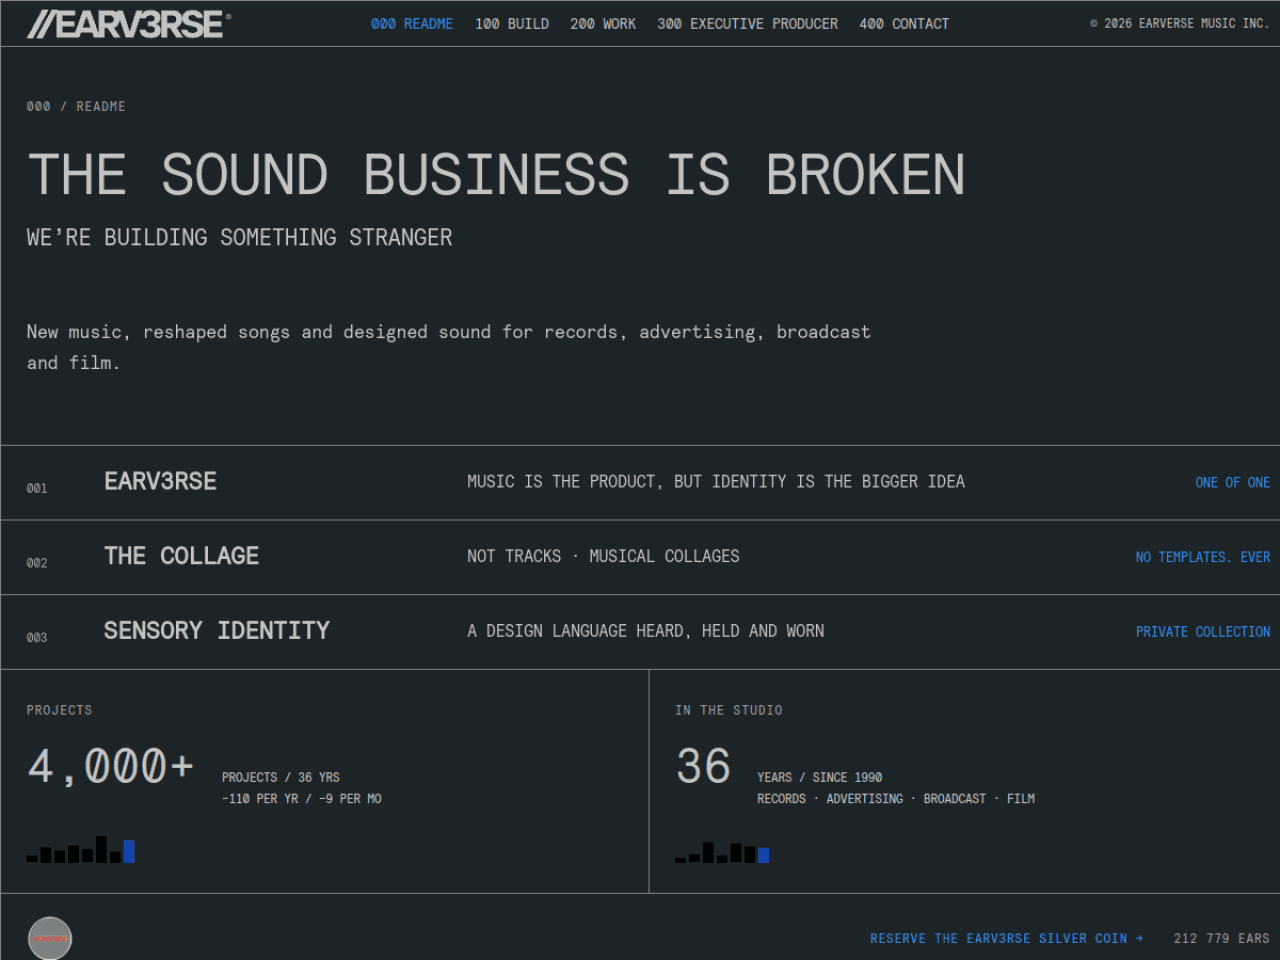This screenshot has height=960, width=1280.
Task: Open the ONE OF ONE link
Action: point(1232,482)
